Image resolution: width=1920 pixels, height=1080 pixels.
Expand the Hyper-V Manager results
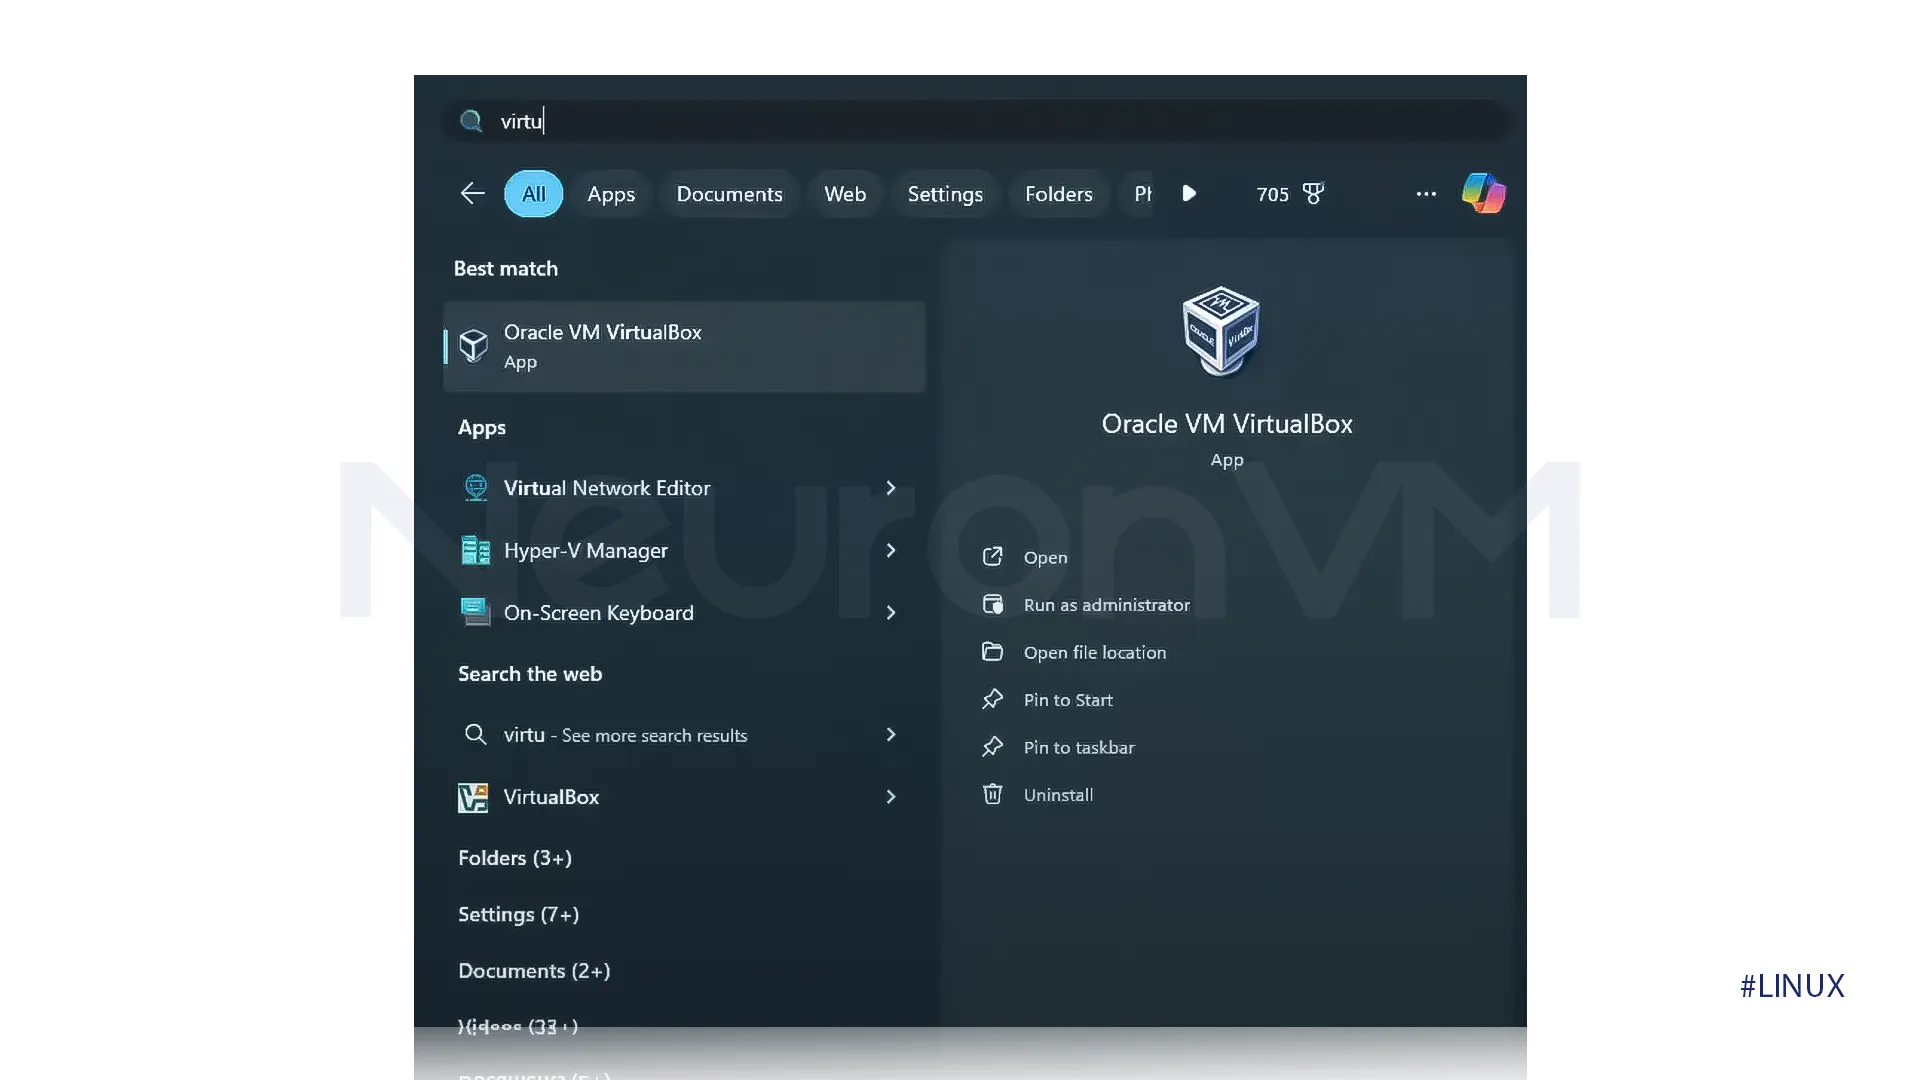(891, 550)
